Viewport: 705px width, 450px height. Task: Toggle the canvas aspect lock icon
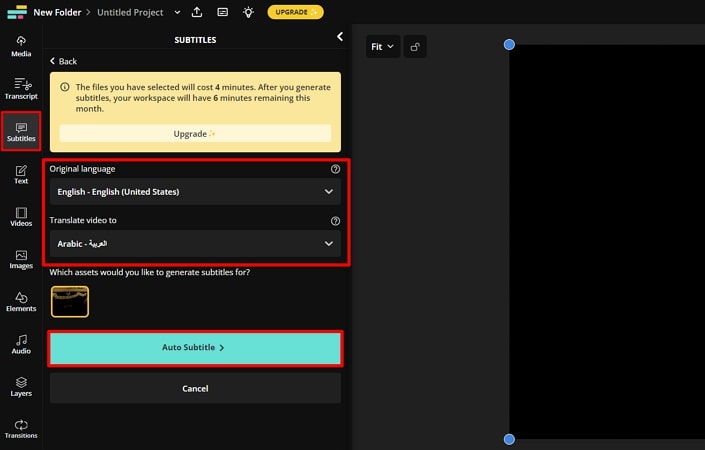(416, 46)
